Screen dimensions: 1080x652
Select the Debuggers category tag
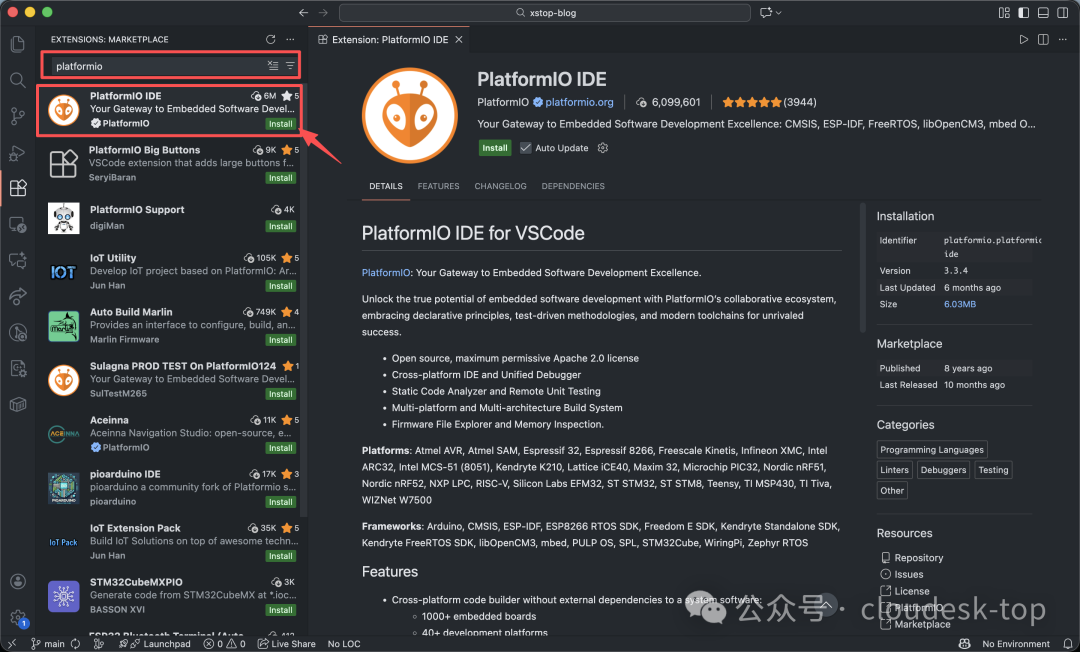pos(943,470)
